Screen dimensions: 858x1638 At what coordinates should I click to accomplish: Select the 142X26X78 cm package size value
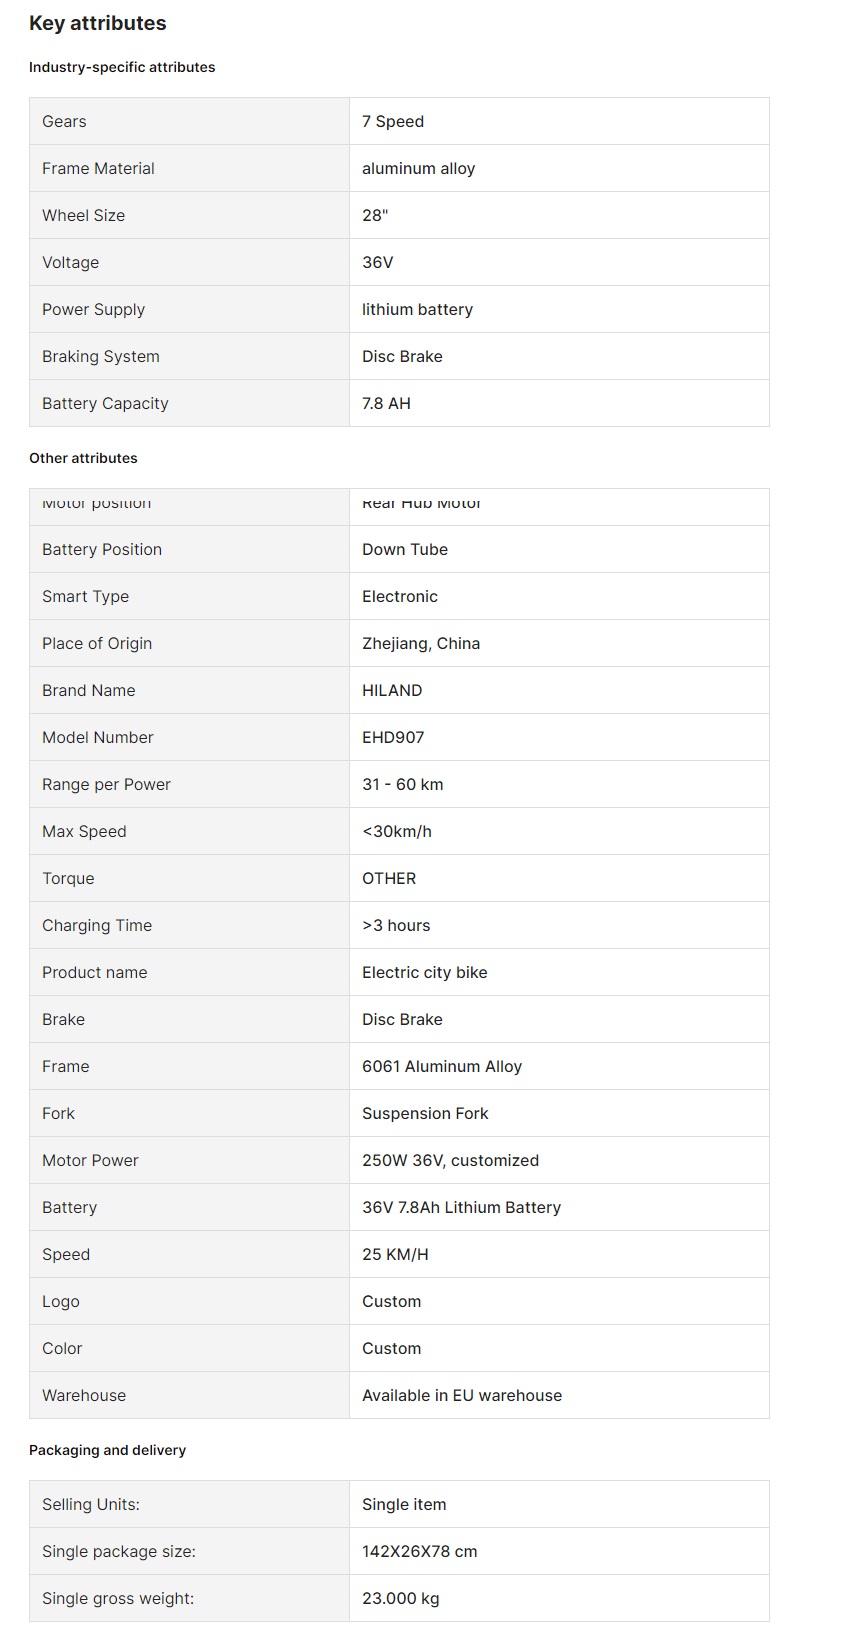point(420,1551)
